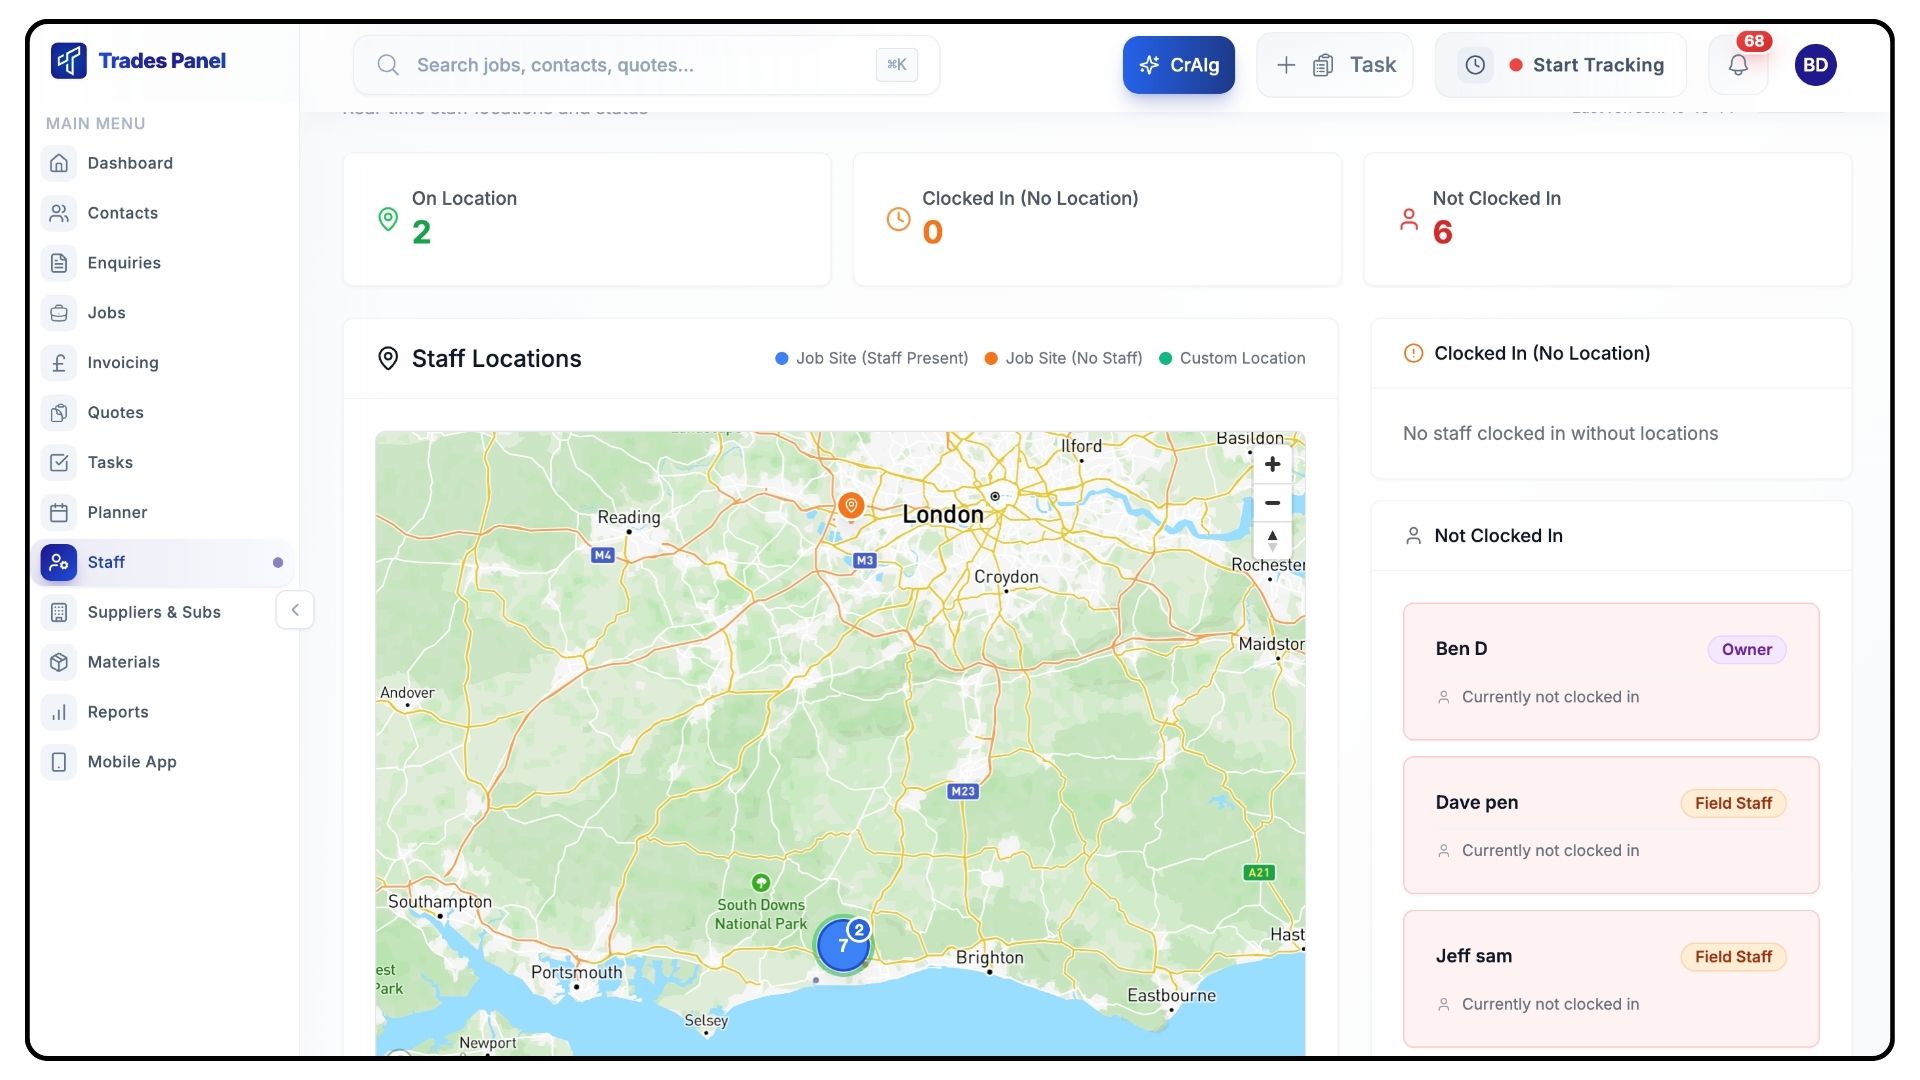Image resolution: width=1920 pixels, height=1080 pixels.
Task: Click the orange job site map pin
Action: [851, 505]
